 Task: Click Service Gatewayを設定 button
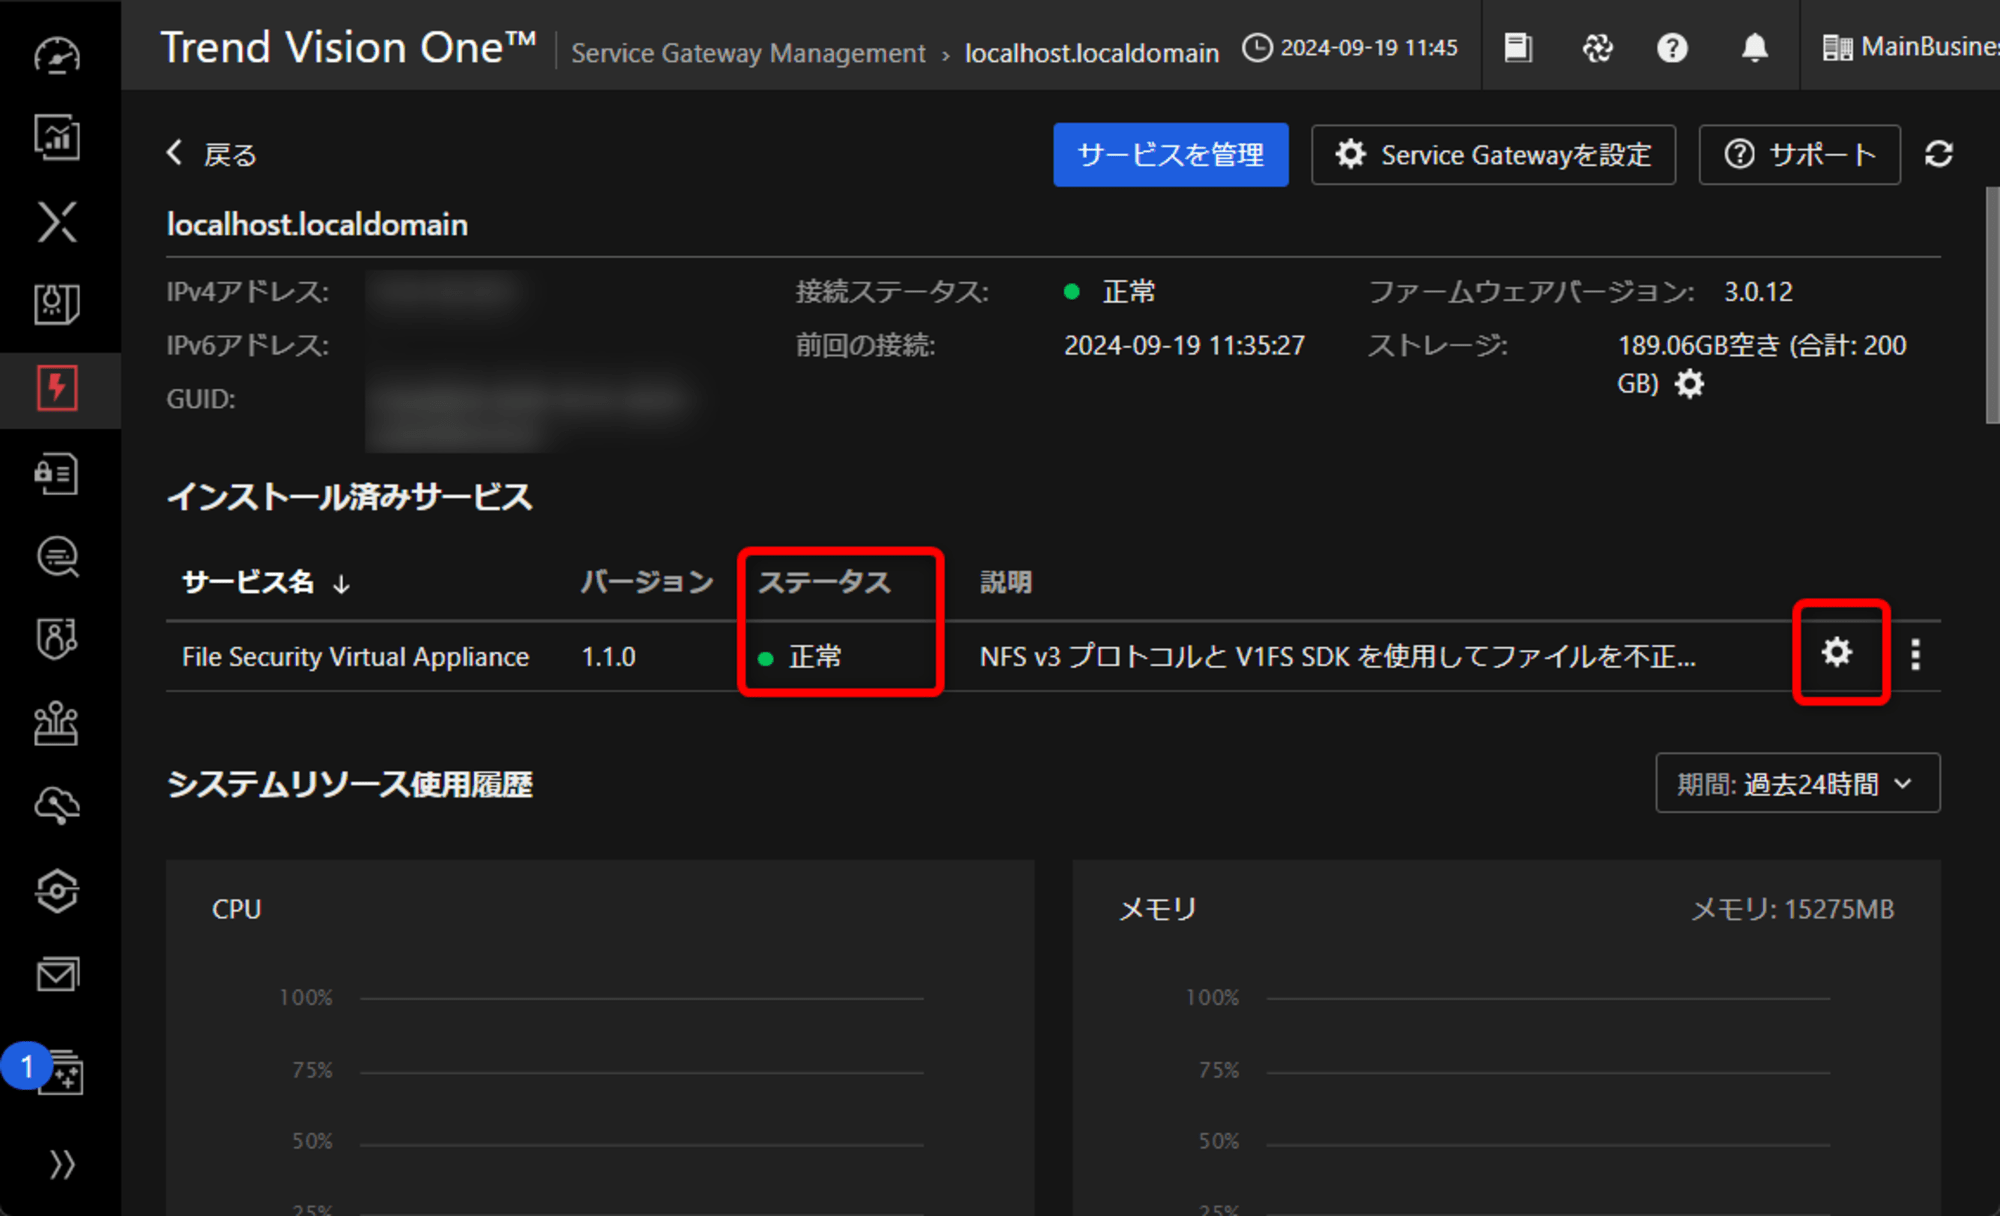pyautogui.click(x=1493, y=155)
